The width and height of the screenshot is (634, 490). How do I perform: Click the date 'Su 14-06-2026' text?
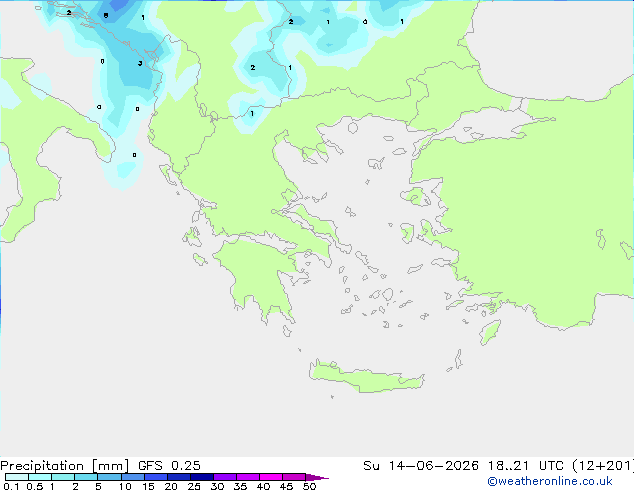421,466
